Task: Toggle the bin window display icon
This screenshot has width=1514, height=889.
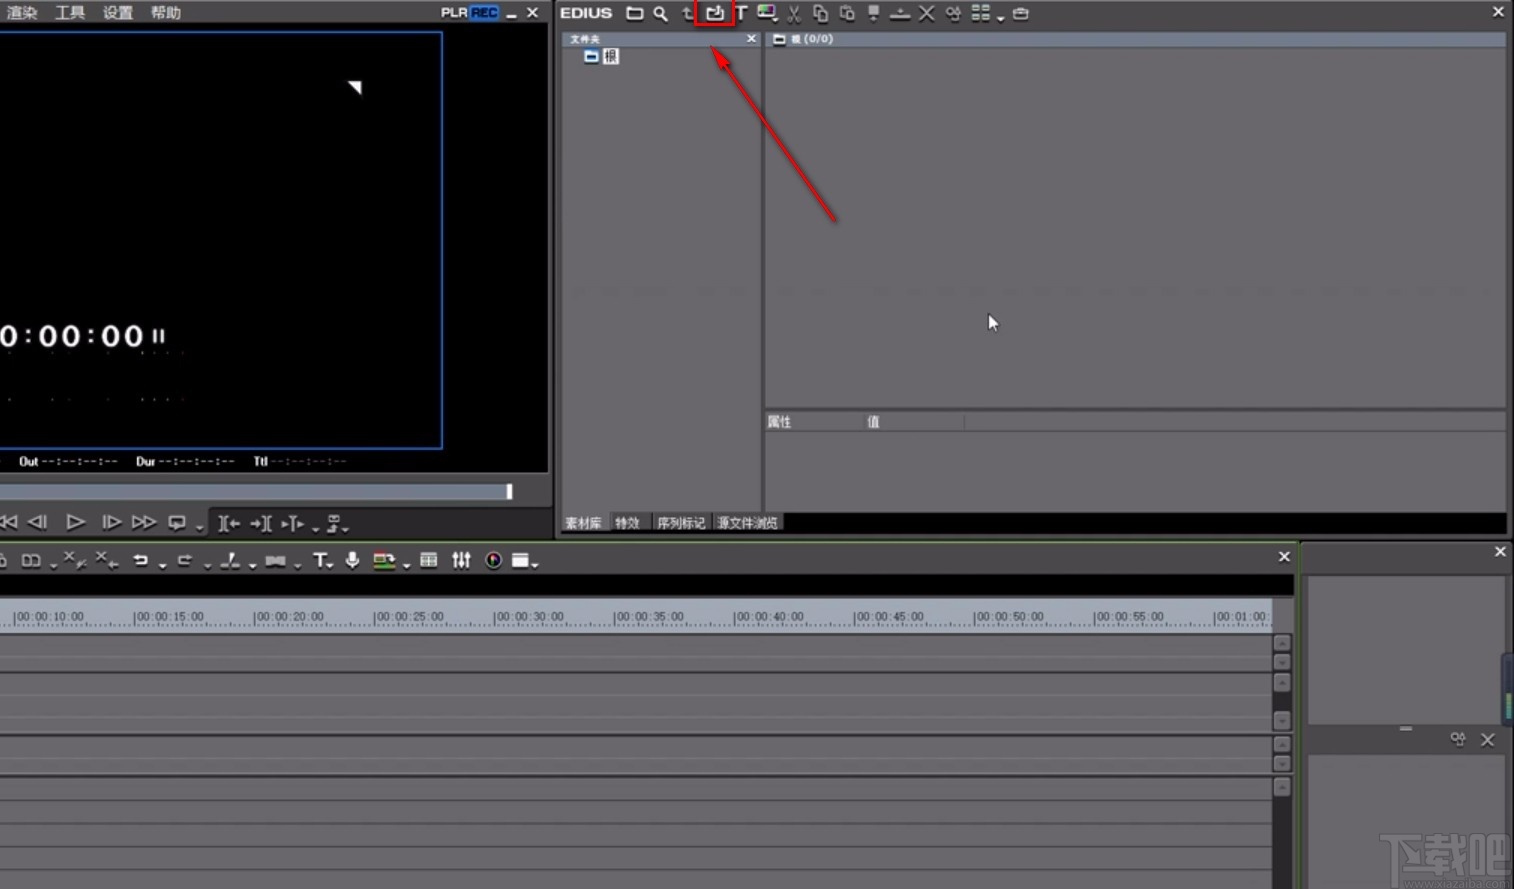Action: (x=429, y=560)
